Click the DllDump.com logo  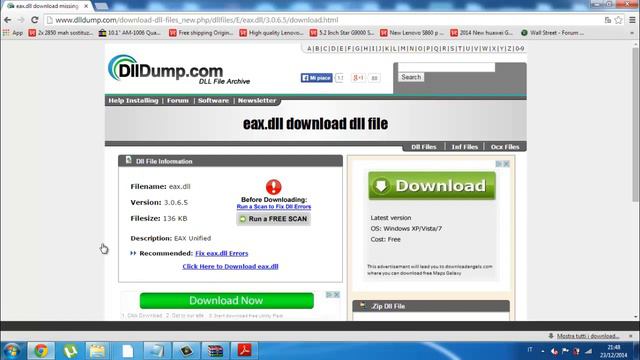coord(178,70)
